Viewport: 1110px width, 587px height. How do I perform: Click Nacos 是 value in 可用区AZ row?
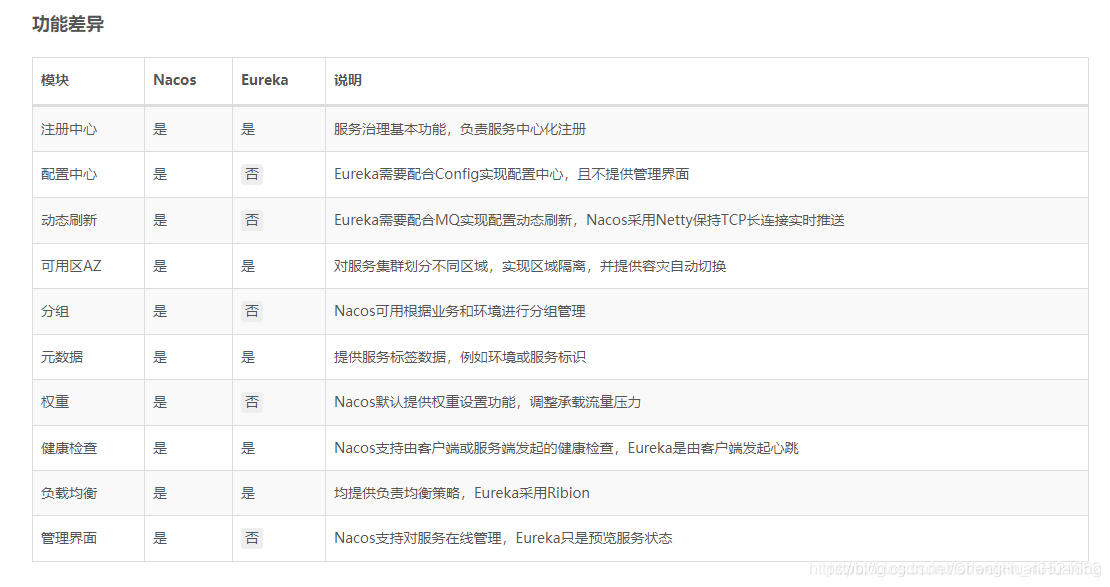point(160,266)
